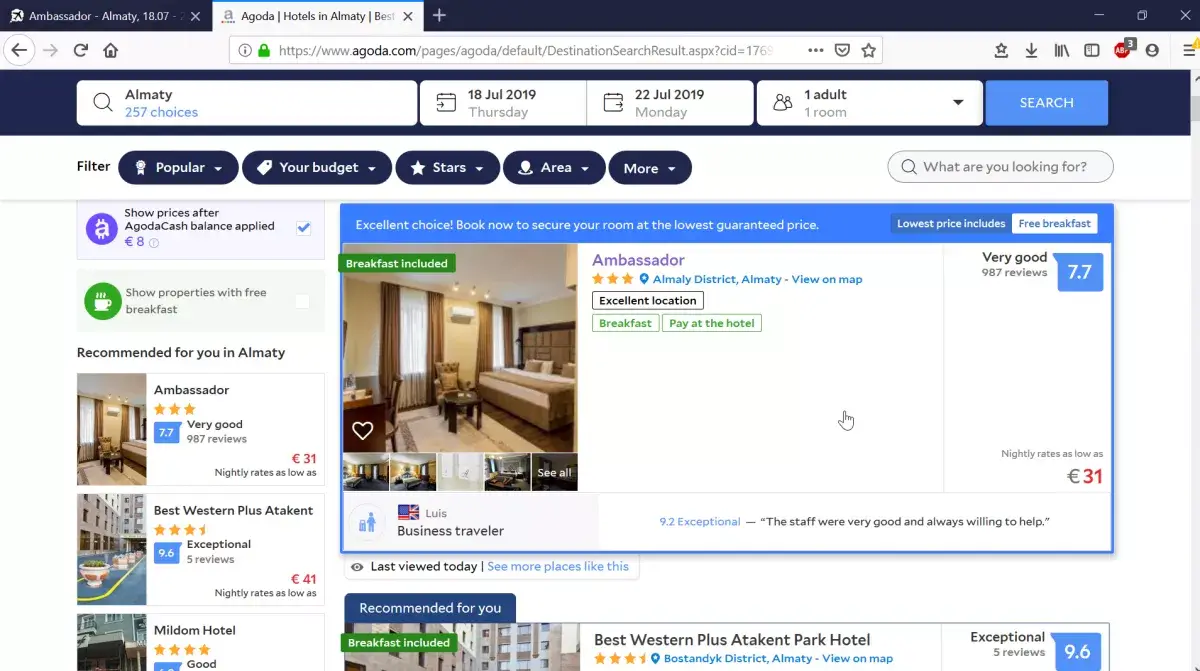Open the Library bookshelf icon

point(1062,51)
